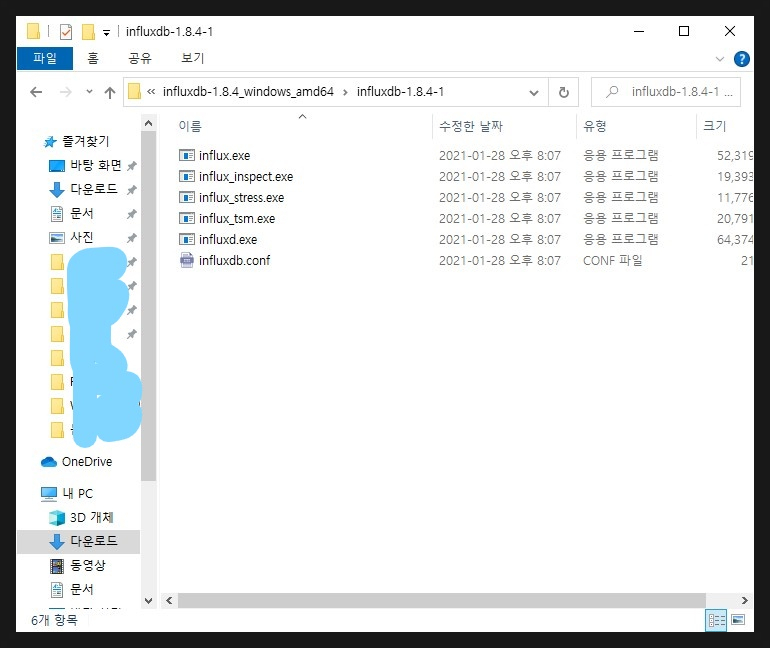The height and width of the screenshot is (648, 770).
Task: Select influxd.exe file name
Action: click(228, 240)
